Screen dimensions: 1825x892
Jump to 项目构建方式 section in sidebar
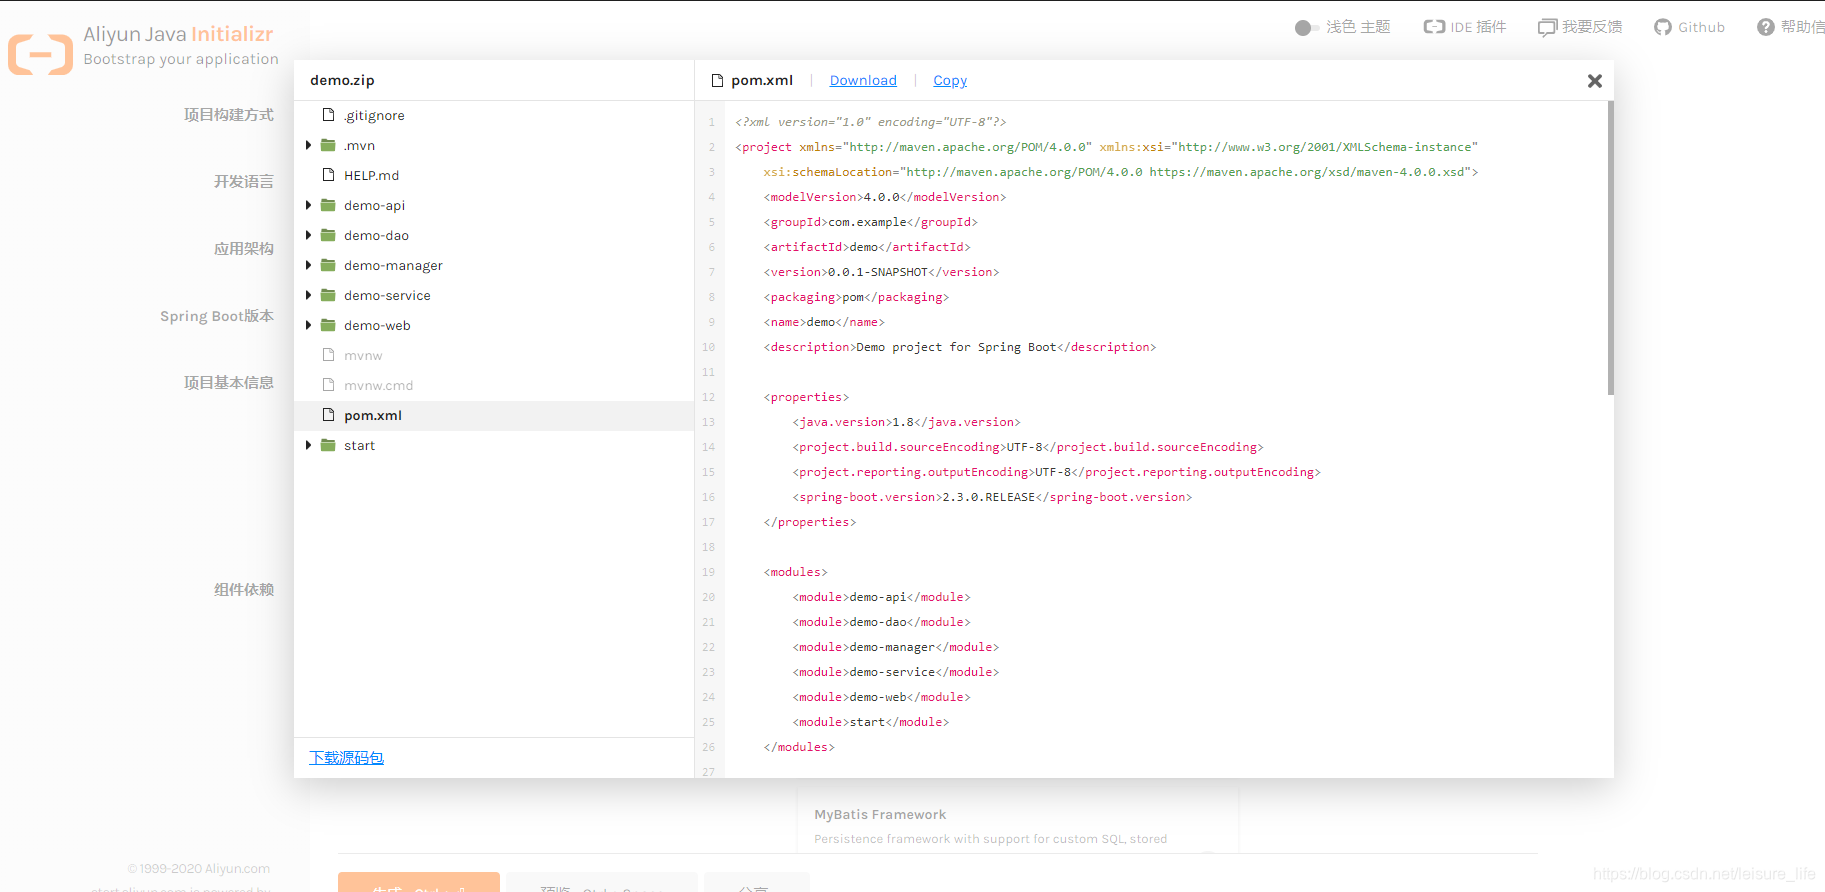pos(228,115)
